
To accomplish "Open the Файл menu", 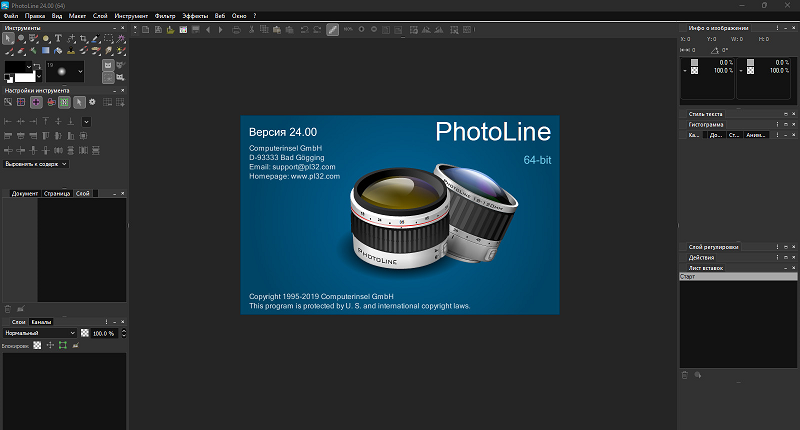I will coord(11,16).
